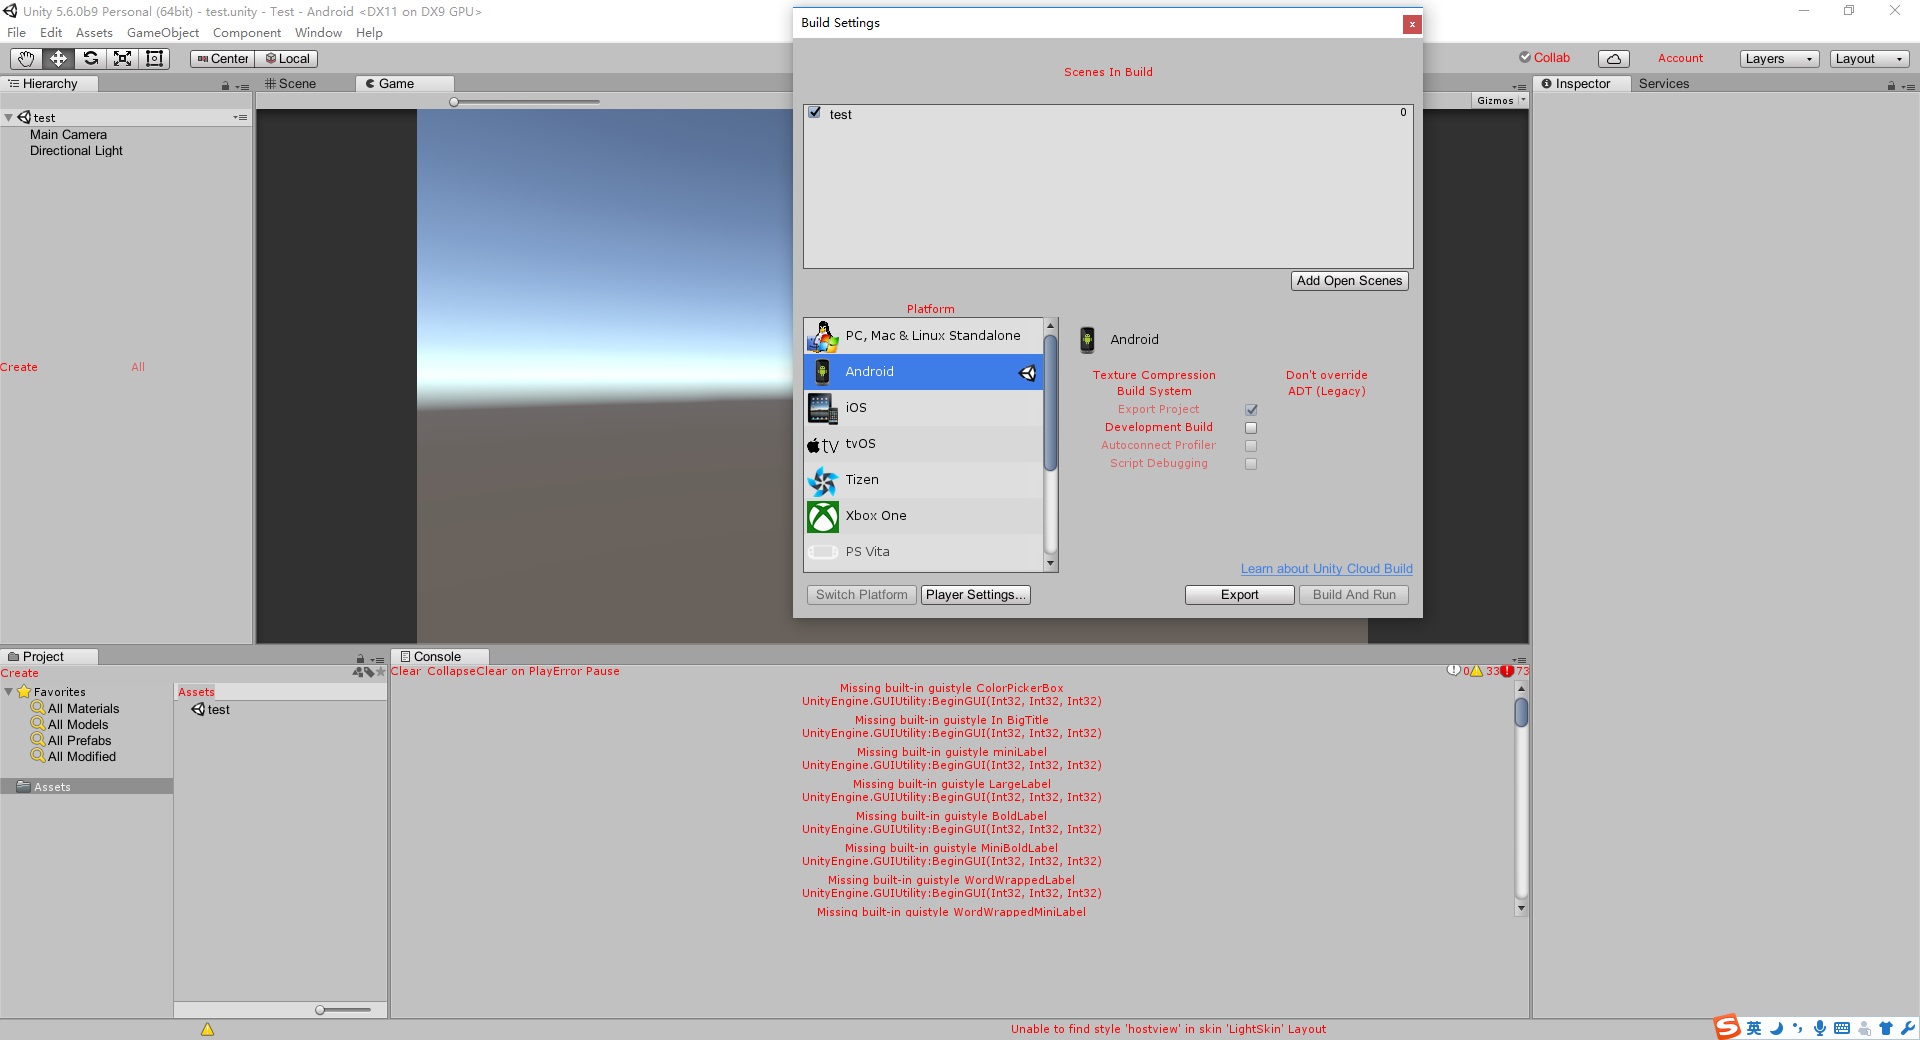
Task: Click the Apple tv icon for tvOS
Action: [823, 445]
